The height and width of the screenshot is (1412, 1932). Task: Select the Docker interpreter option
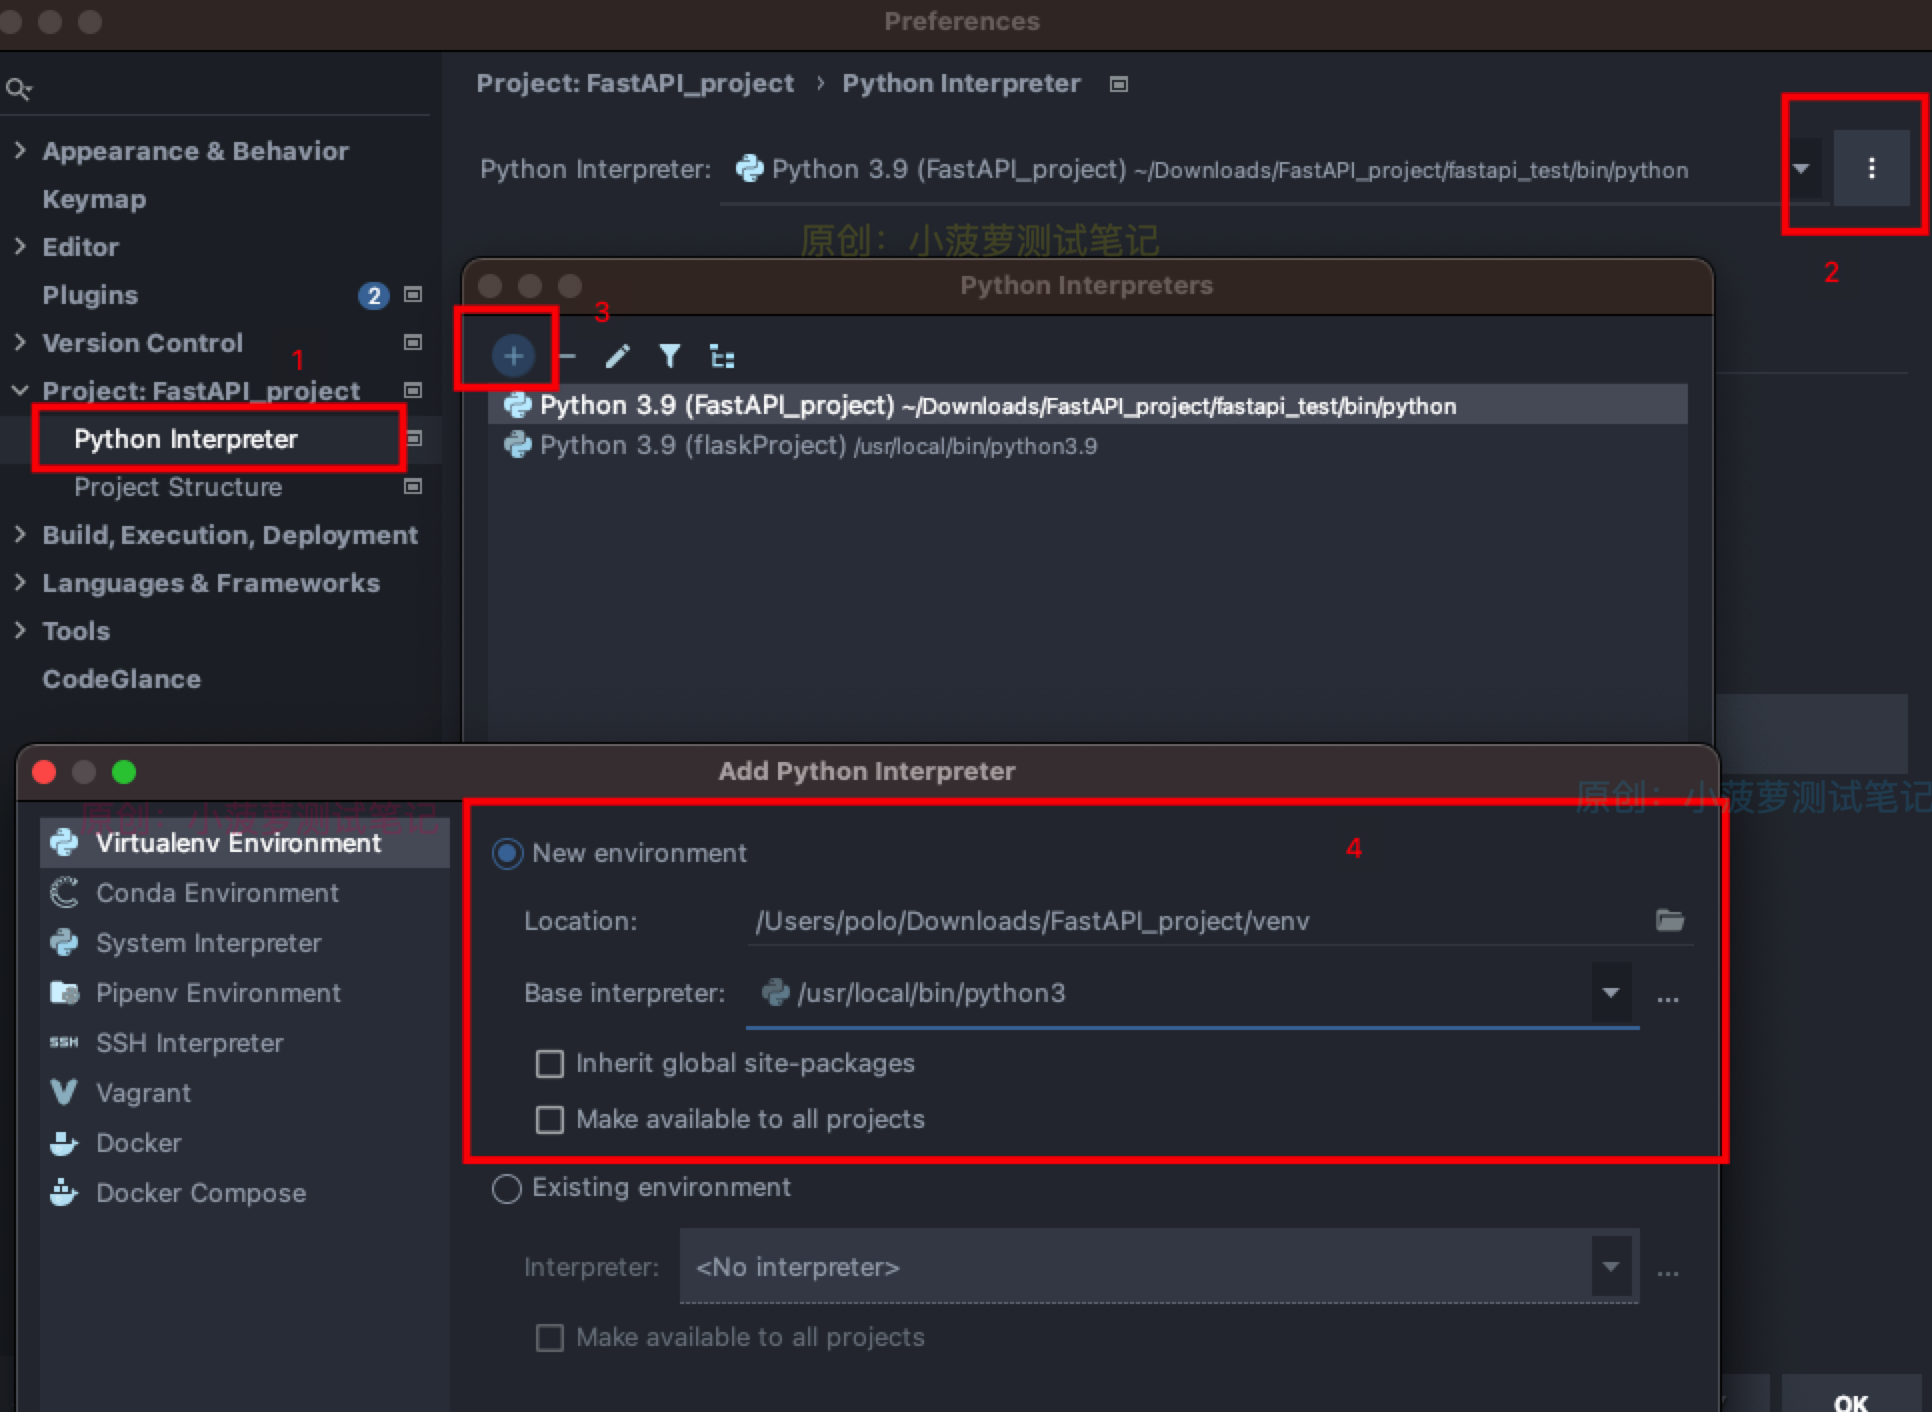(x=244, y=1143)
